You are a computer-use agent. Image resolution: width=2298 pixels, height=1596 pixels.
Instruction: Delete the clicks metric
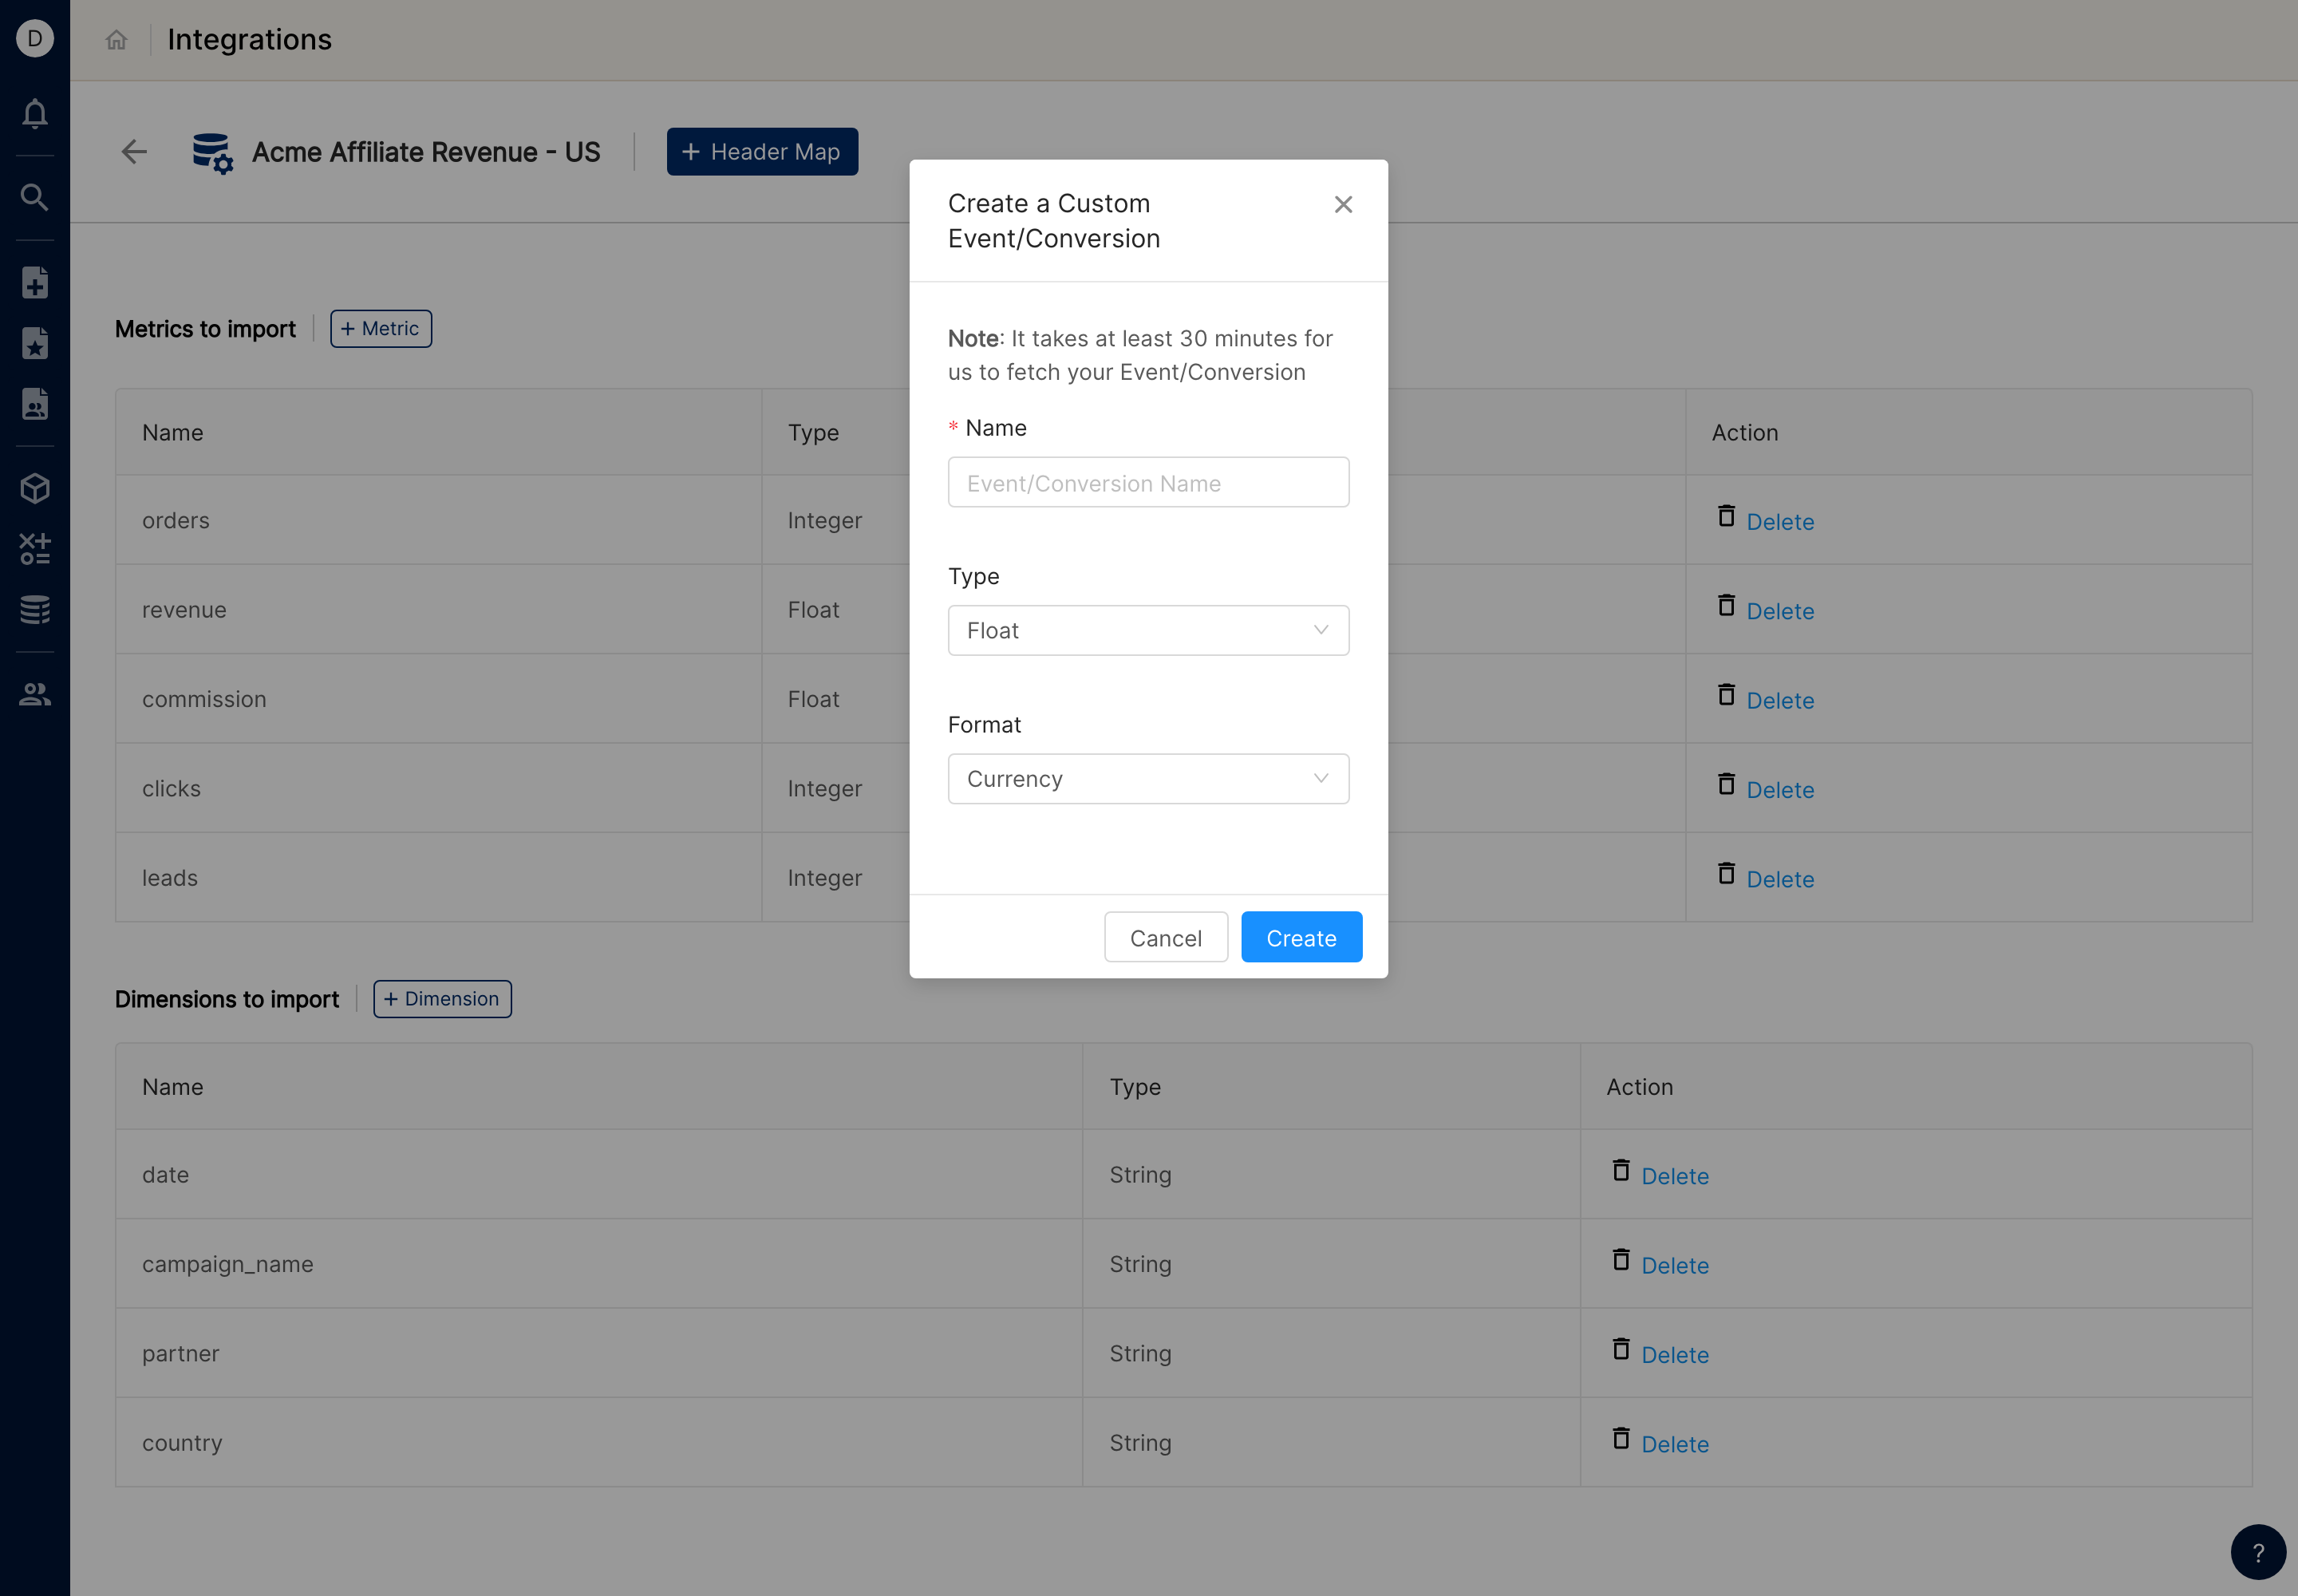pos(1780,790)
